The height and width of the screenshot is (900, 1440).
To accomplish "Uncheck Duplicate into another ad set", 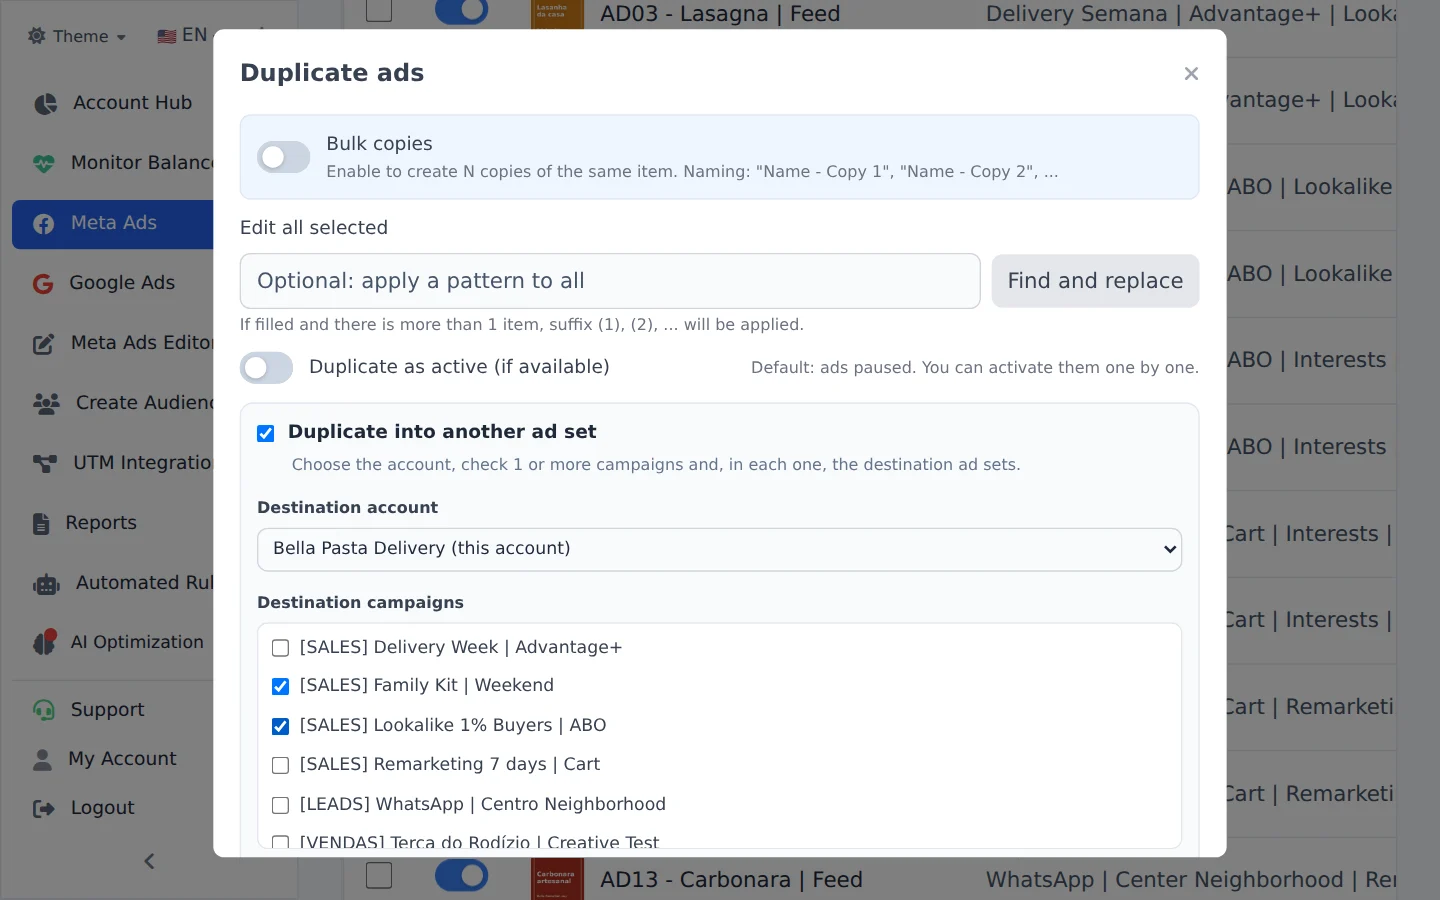I will [265, 433].
